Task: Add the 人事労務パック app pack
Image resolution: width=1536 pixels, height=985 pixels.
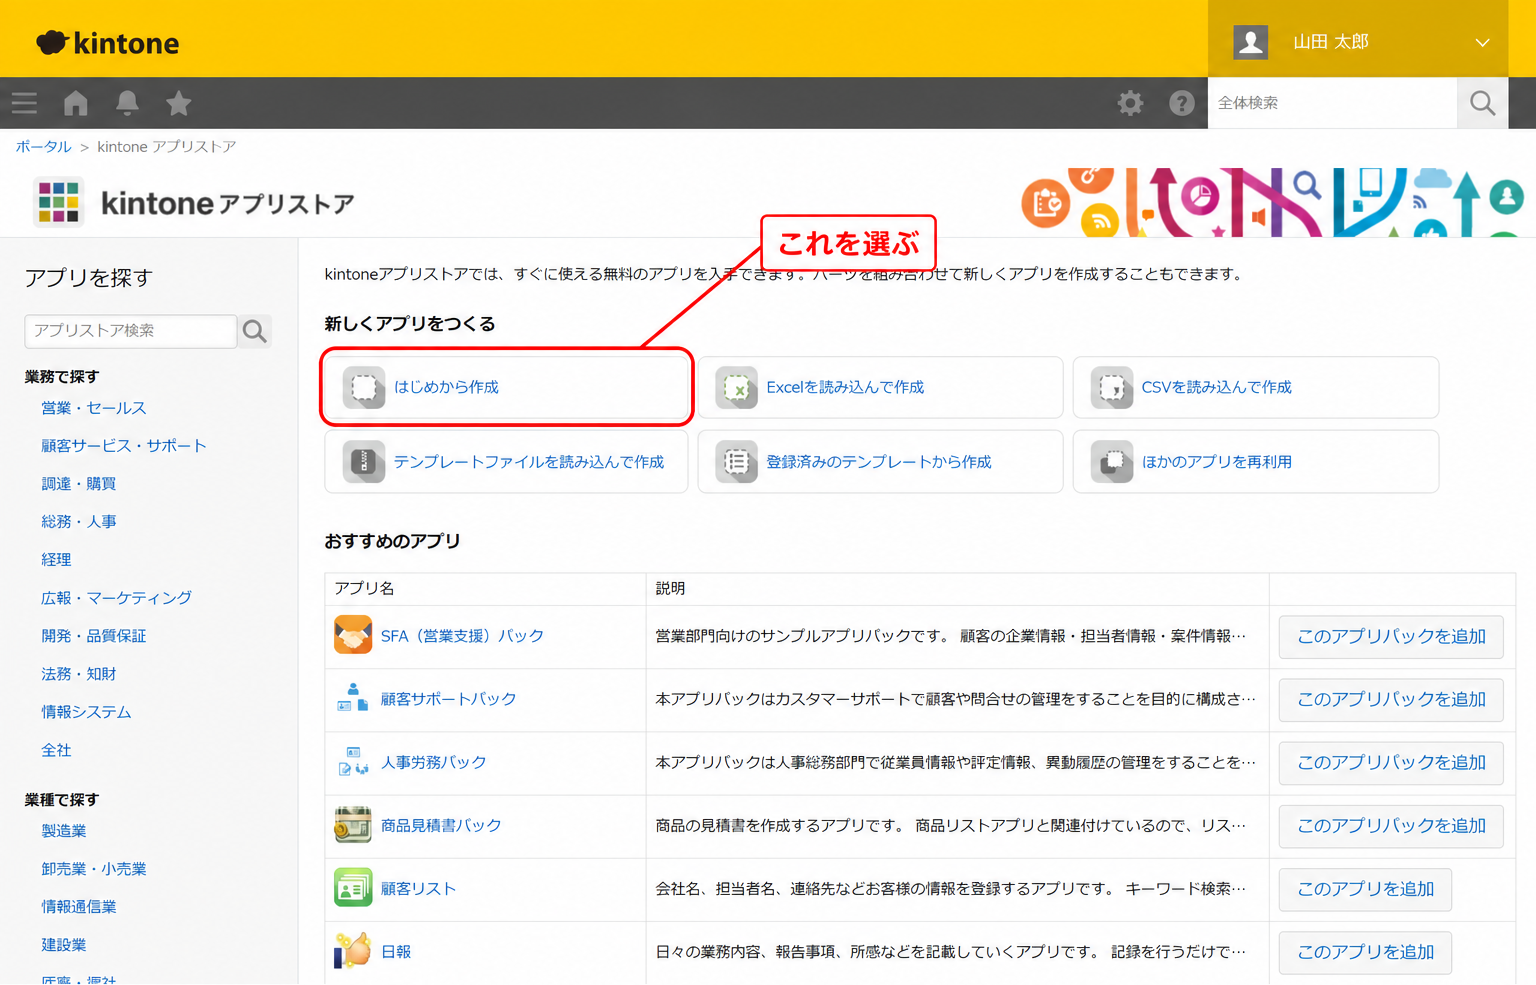Action: click(1391, 763)
